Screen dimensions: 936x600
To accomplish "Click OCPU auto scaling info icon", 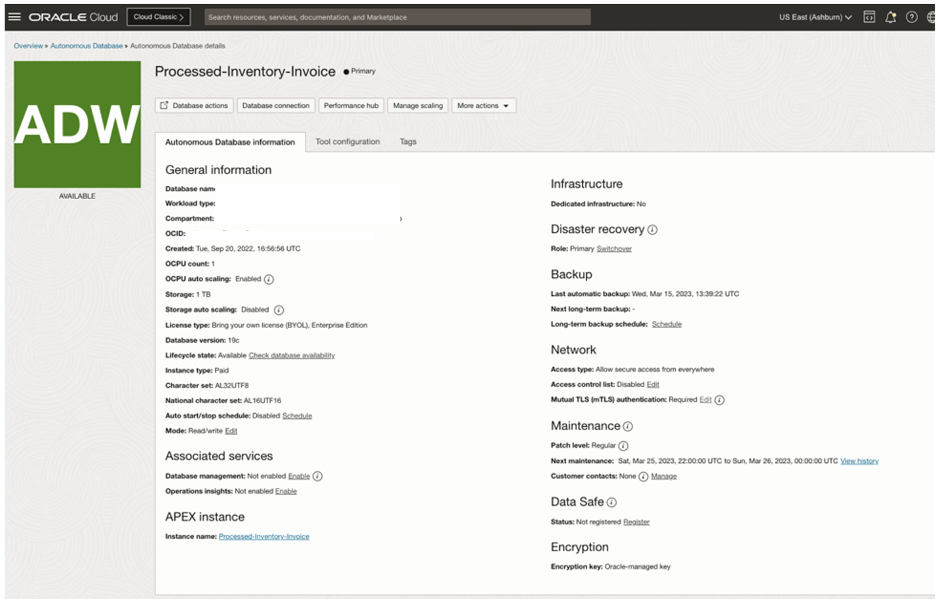I will [x=269, y=279].
